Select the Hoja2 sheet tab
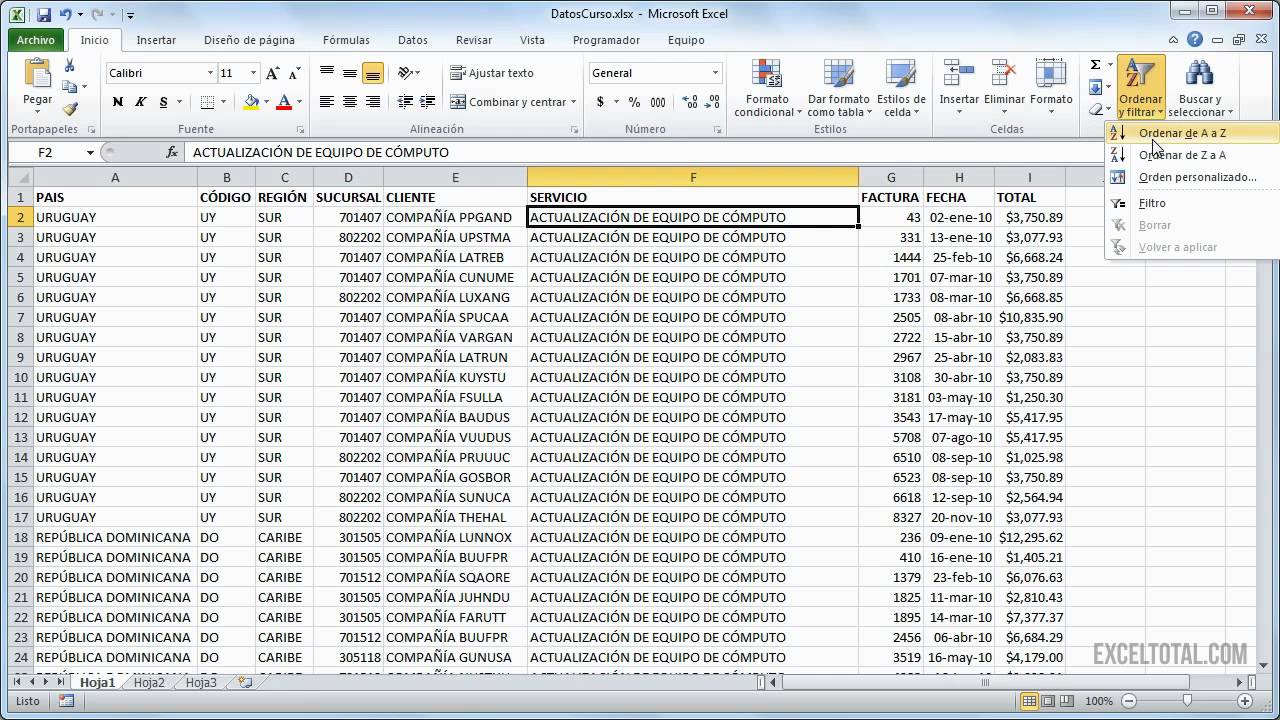Screen dimensions: 1280x720 148,682
